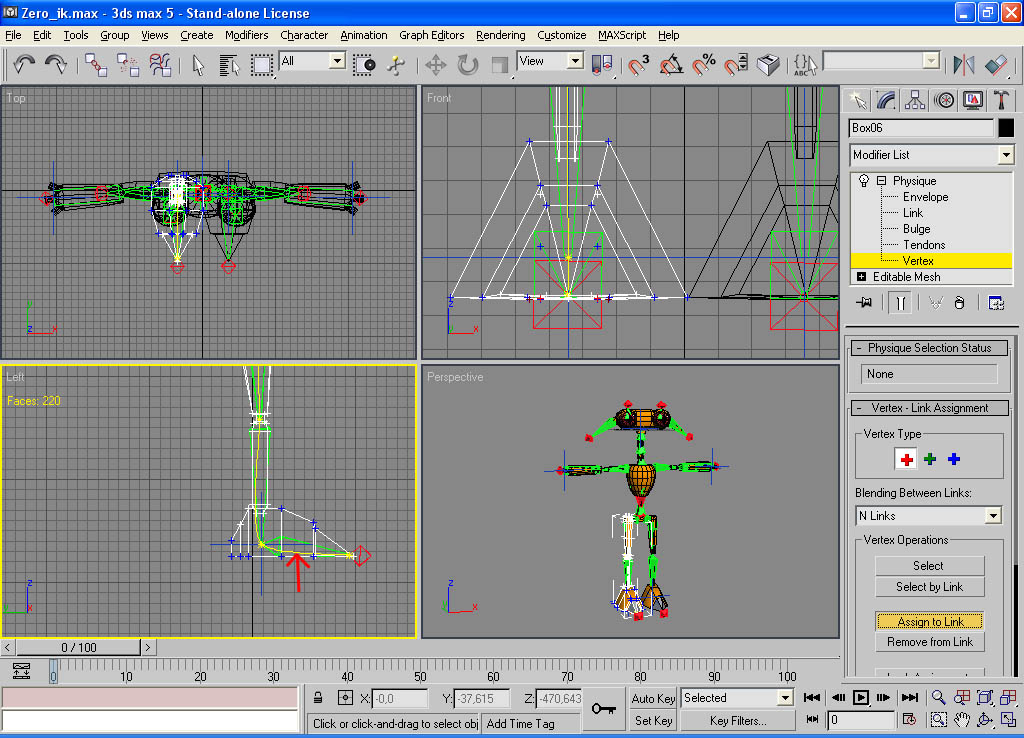1024x738 pixels.
Task: Open the Graph Editors menu
Action: 431,35
